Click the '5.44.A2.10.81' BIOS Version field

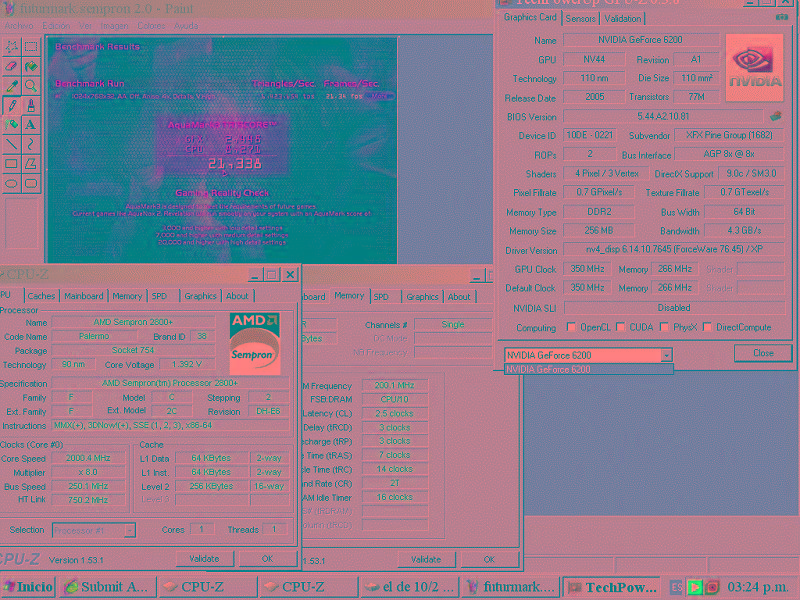pyautogui.click(x=663, y=116)
